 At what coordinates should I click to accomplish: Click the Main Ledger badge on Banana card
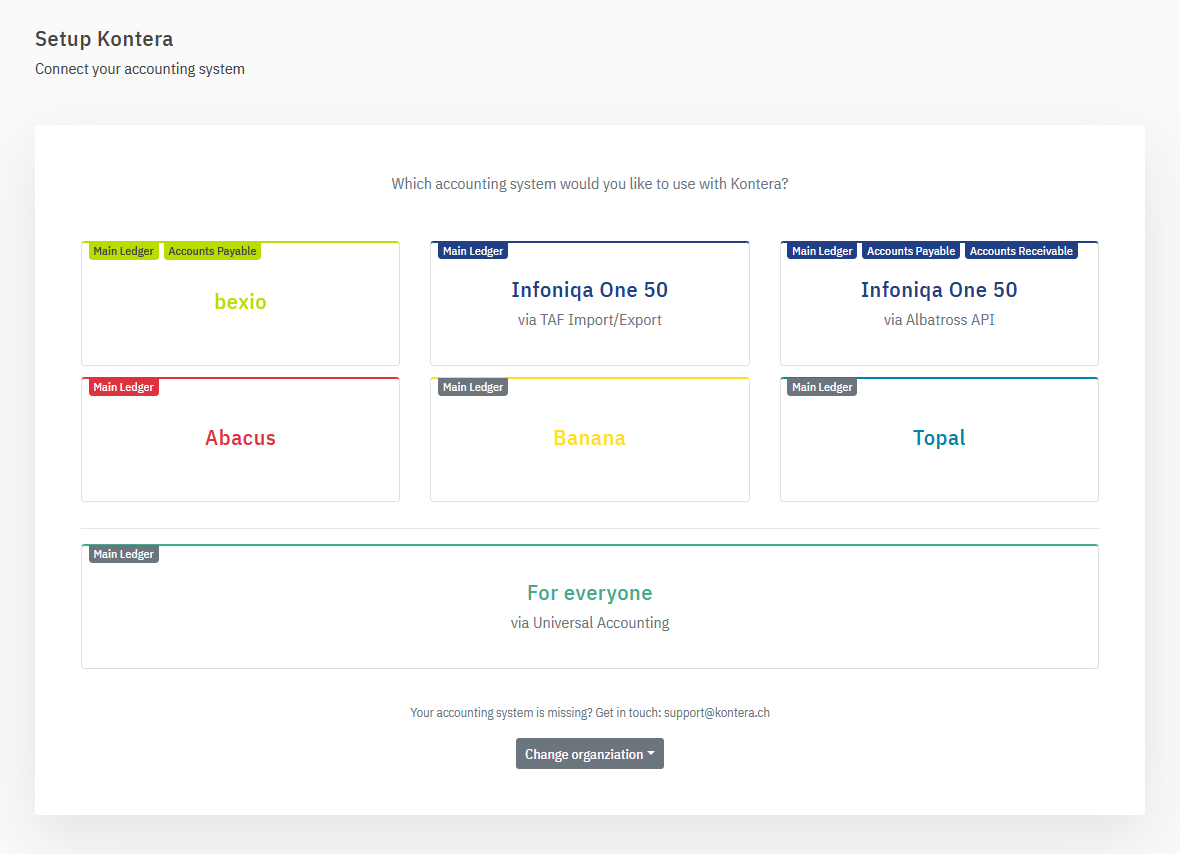point(472,387)
